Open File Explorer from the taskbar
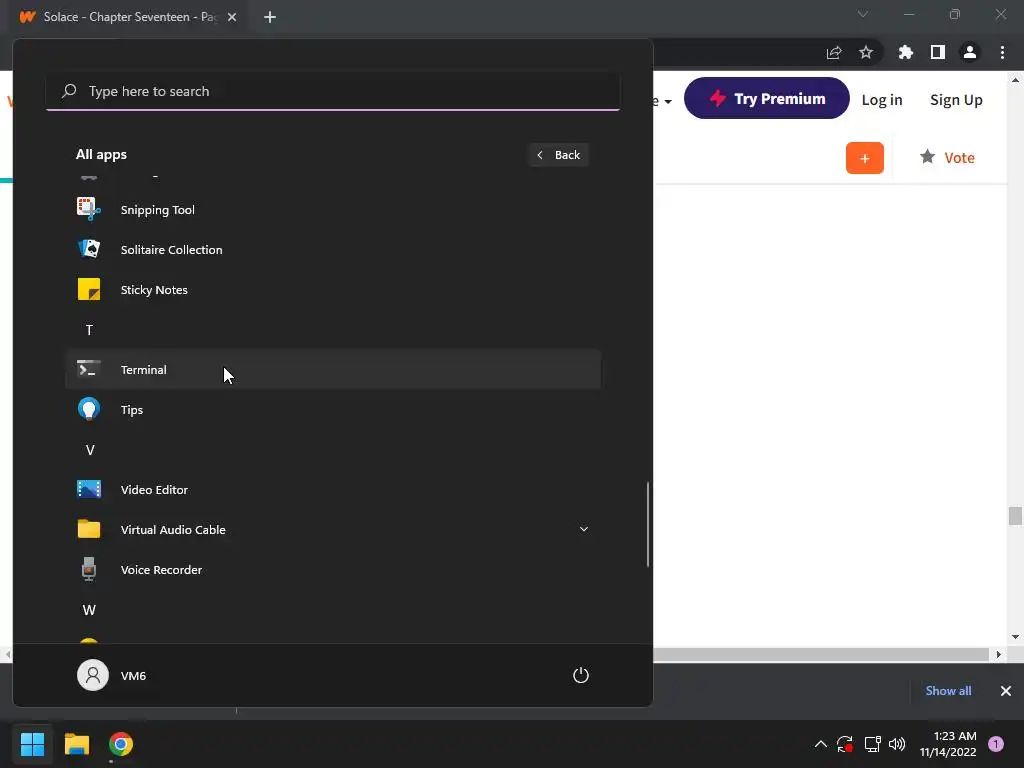The width and height of the screenshot is (1024, 768). 76,744
